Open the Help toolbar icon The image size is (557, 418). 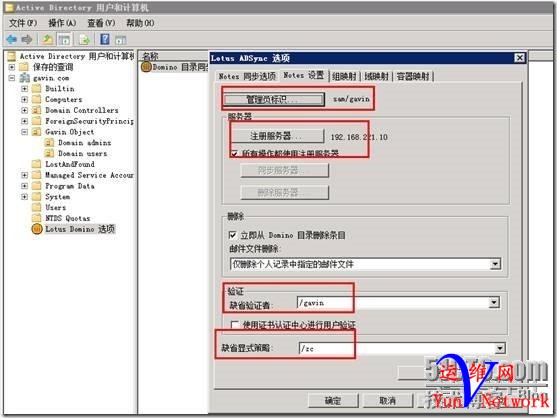pos(105,39)
